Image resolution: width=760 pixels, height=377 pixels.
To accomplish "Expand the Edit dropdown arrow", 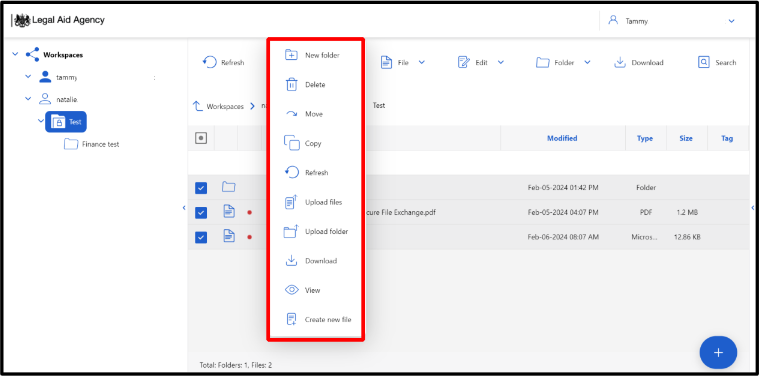I will [x=501, y=62].
